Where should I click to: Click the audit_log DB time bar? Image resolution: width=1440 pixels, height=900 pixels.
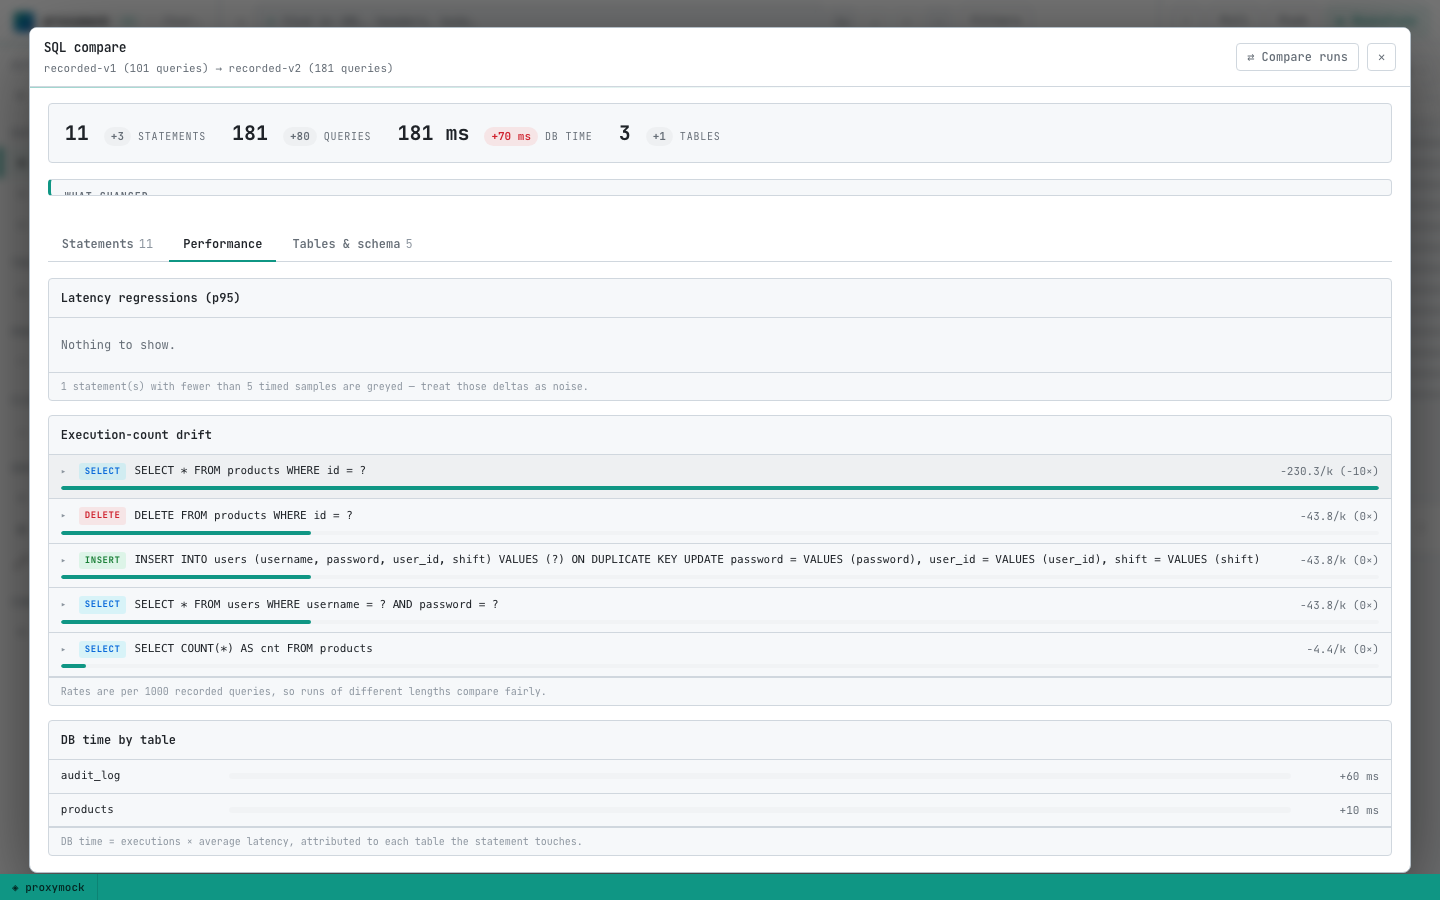[760, 776]
